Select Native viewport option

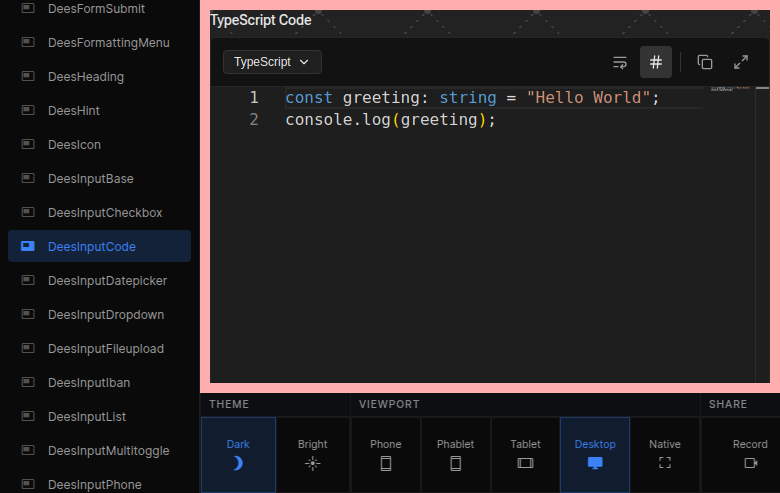point(665,454)
